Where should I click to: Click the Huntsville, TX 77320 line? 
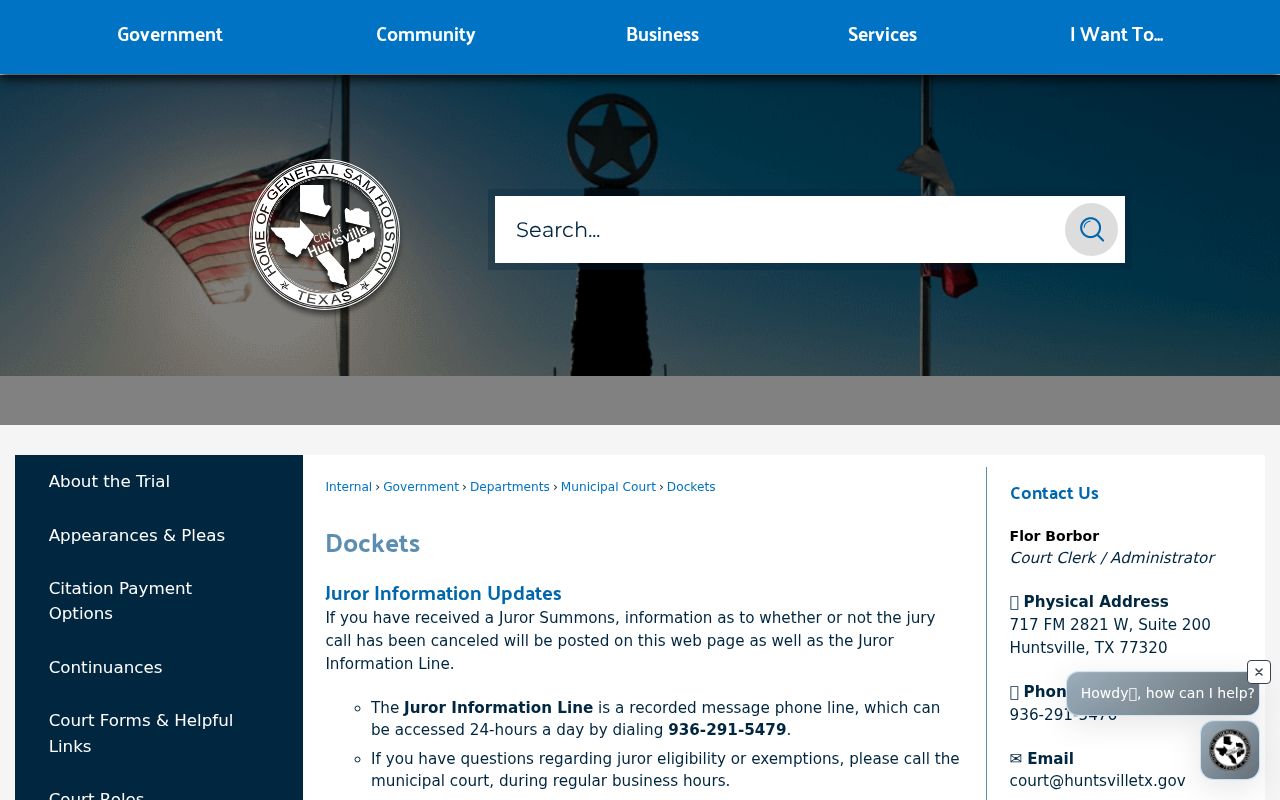click(x=1088, y=648)
